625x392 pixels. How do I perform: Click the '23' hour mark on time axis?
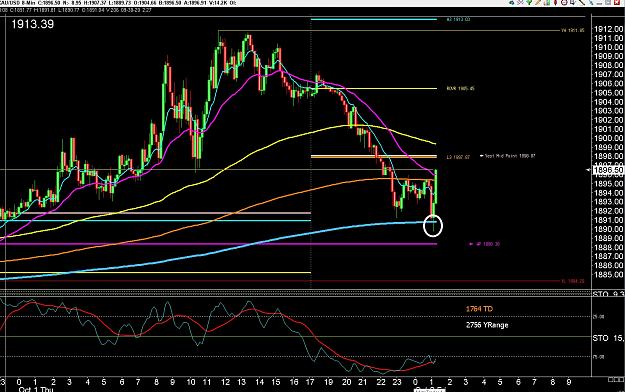click(x=397, y=382)
